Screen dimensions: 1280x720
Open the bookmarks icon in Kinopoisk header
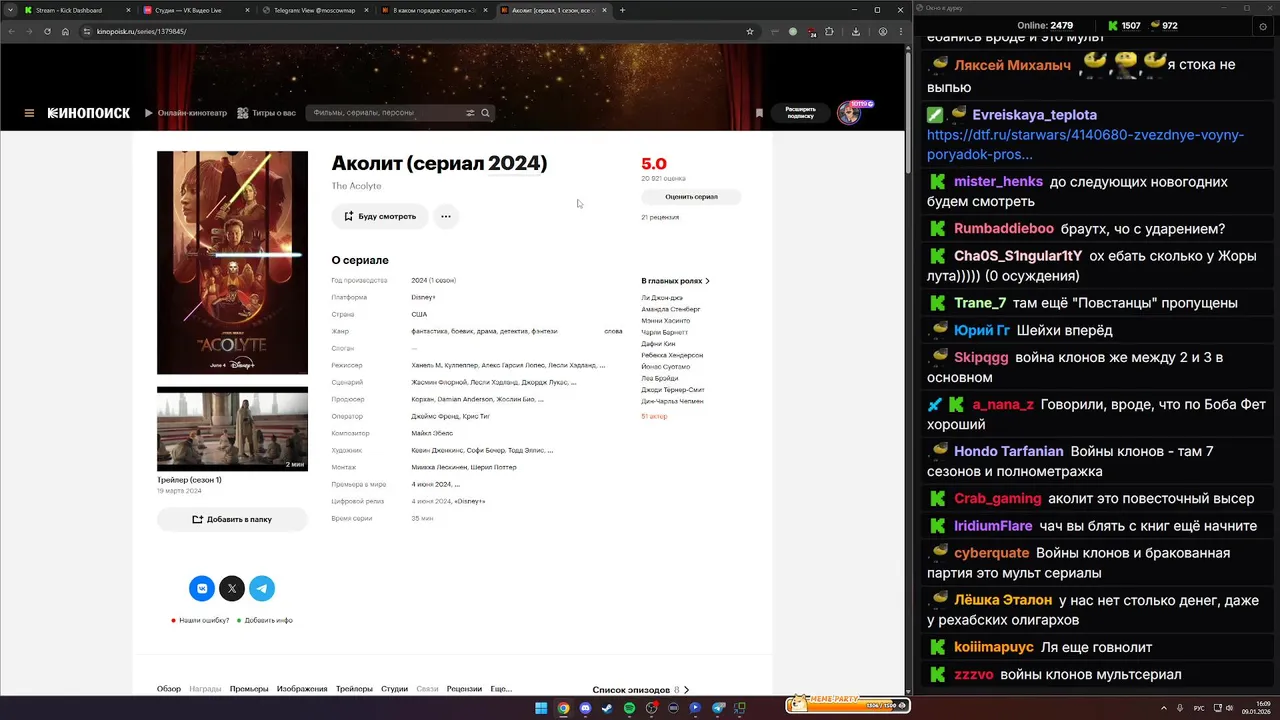point(759,113)
